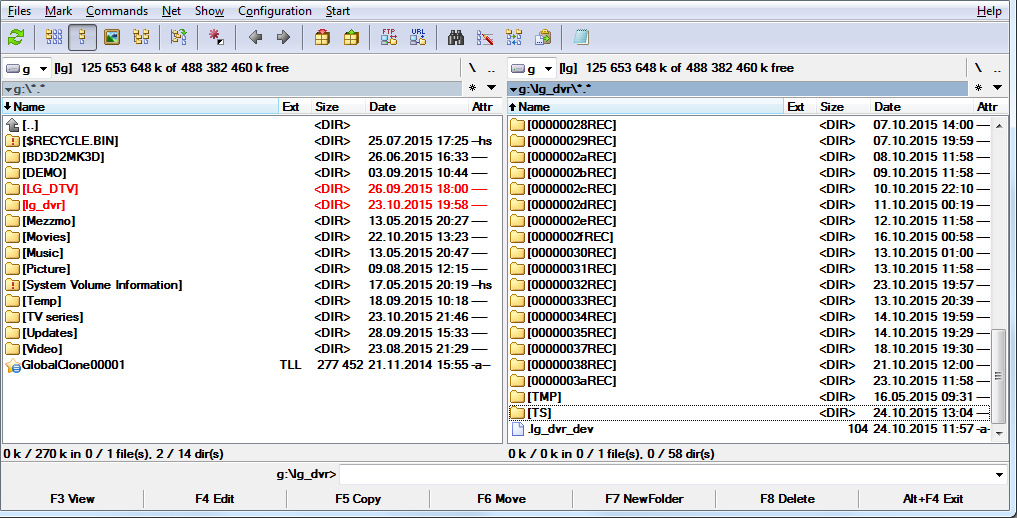Open the FTP connect toolbar icon
Screen dimensions: 1017x518
pos(389,38)
